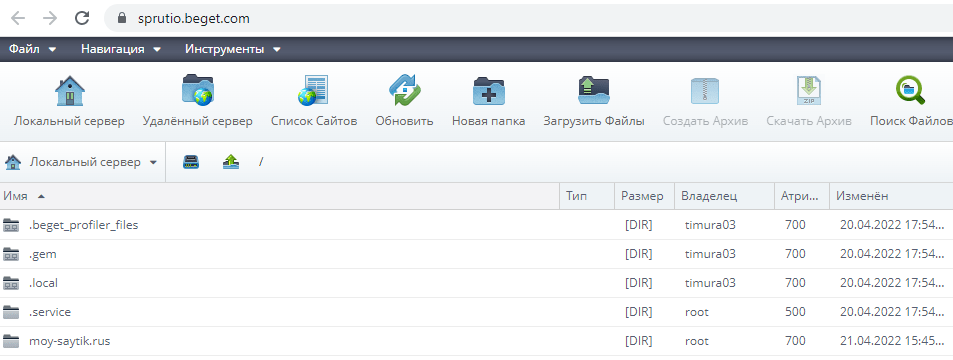
Task: Go forward in the browser
Action: (x=50, y=18)
